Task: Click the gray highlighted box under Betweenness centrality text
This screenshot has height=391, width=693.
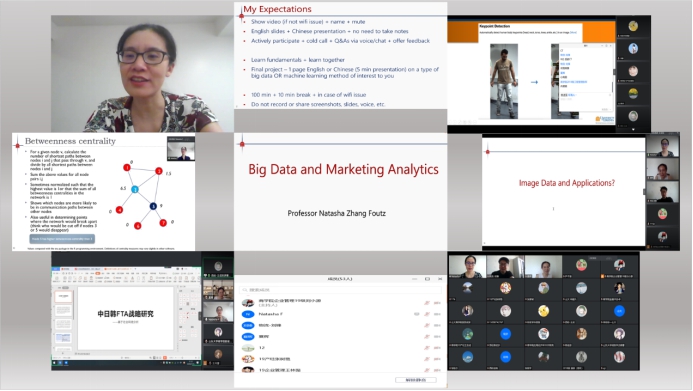Action: [62, 239]
